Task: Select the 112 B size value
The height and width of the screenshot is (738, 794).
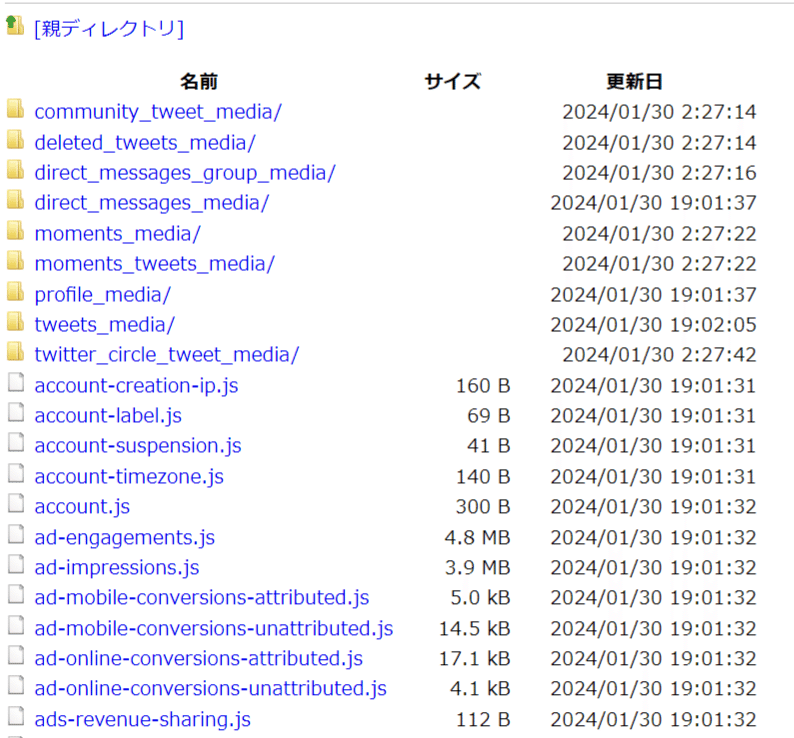Action: pyautogui.click(x=483, y=719)
